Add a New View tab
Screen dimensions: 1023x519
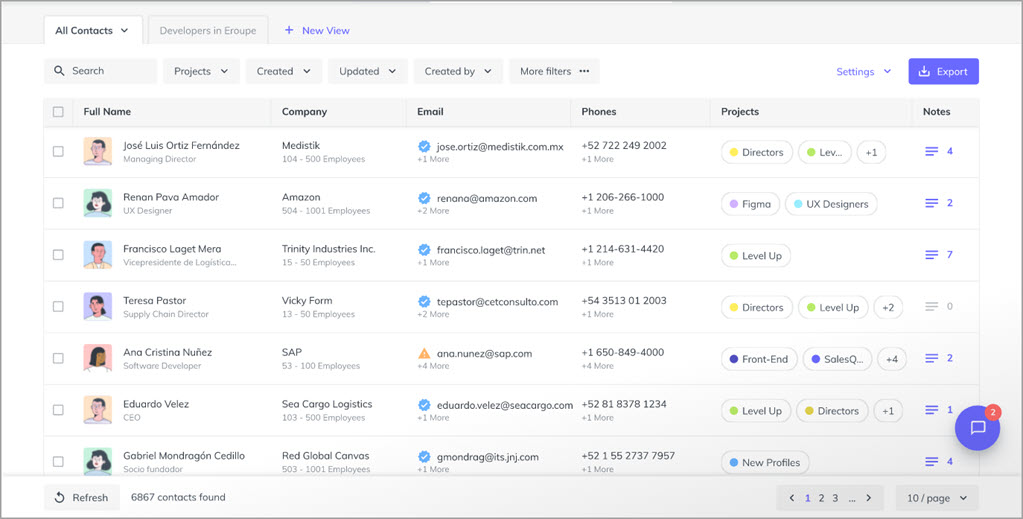pyautogui.click(x=317, y=30)
